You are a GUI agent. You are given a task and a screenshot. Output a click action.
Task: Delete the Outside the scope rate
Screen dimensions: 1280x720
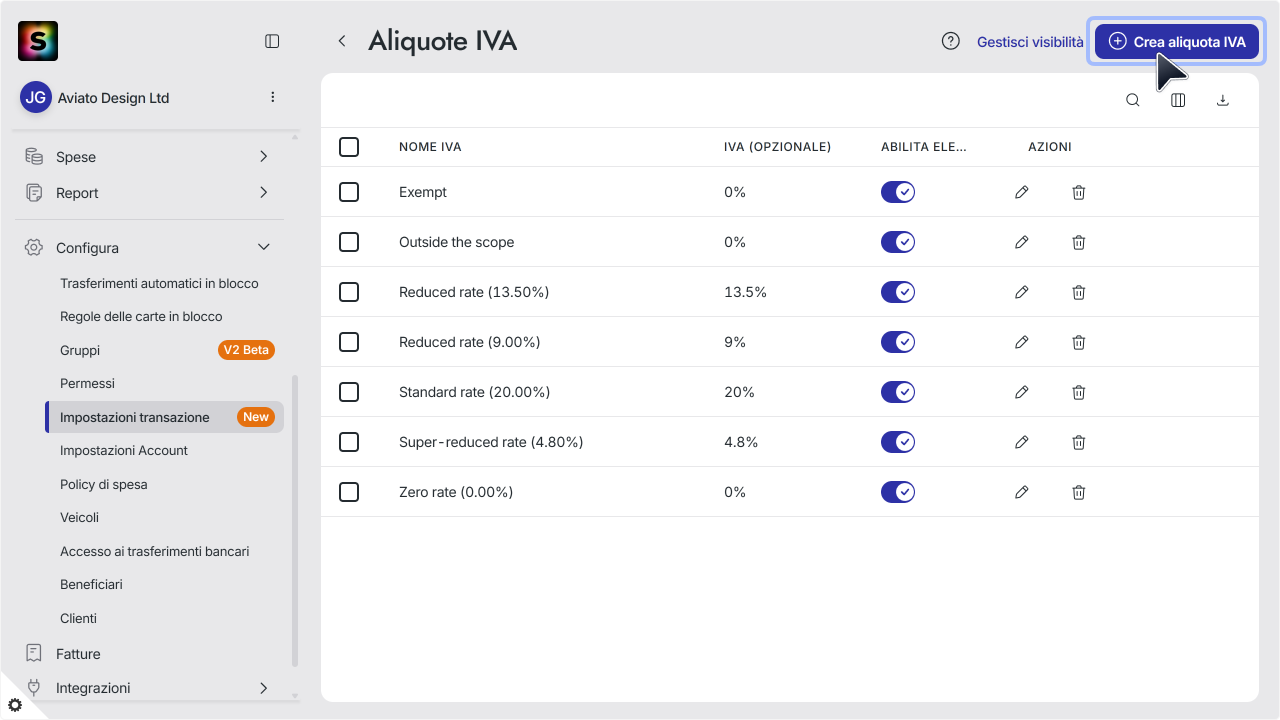coord(1079,242)
